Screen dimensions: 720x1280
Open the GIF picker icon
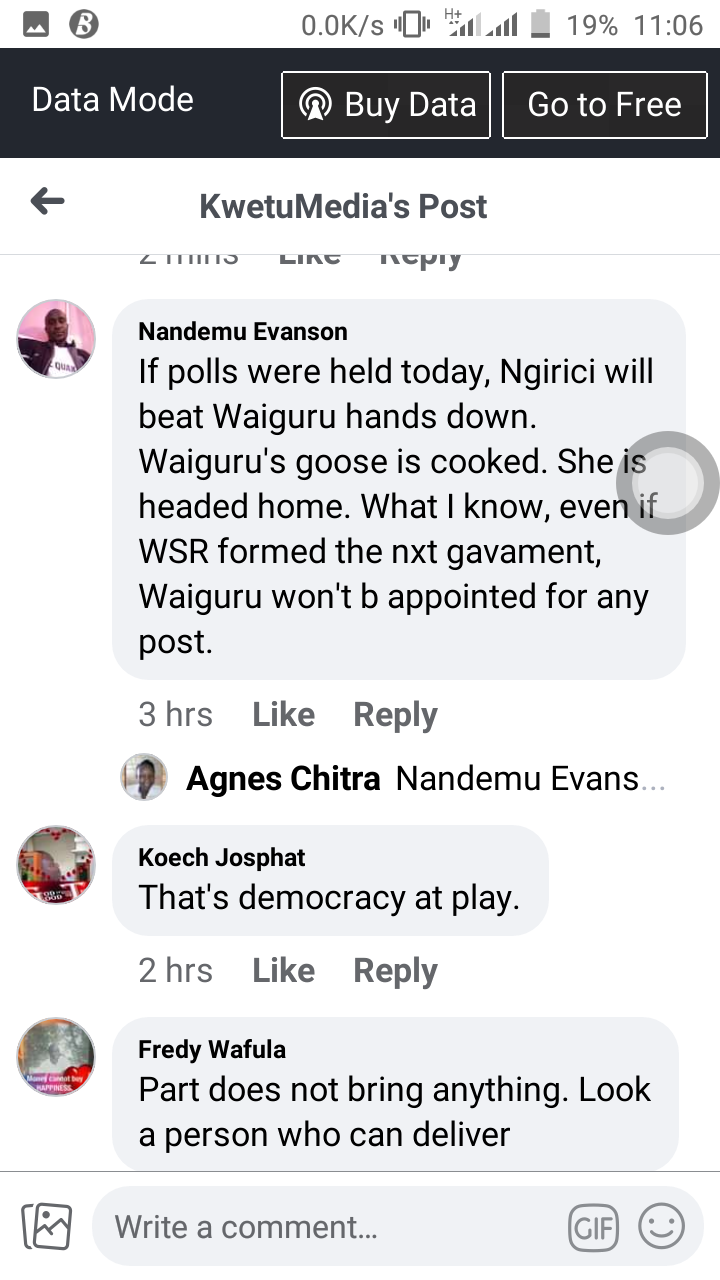[x=593, y=1227]
